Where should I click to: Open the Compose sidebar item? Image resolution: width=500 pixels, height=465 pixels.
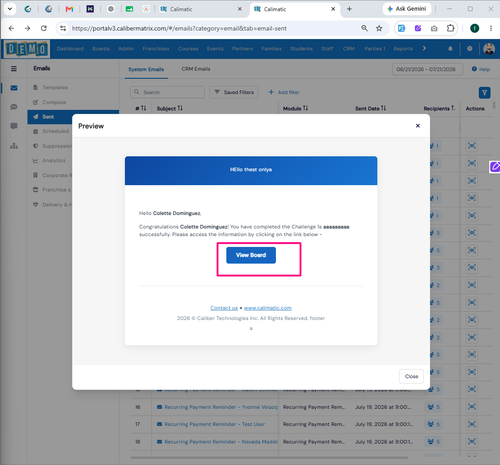(x=54, y=102)
